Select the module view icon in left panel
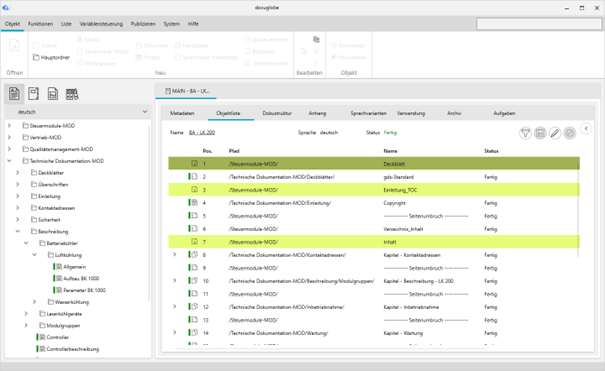Screen dimensions: 605x371 click(14, 94)
